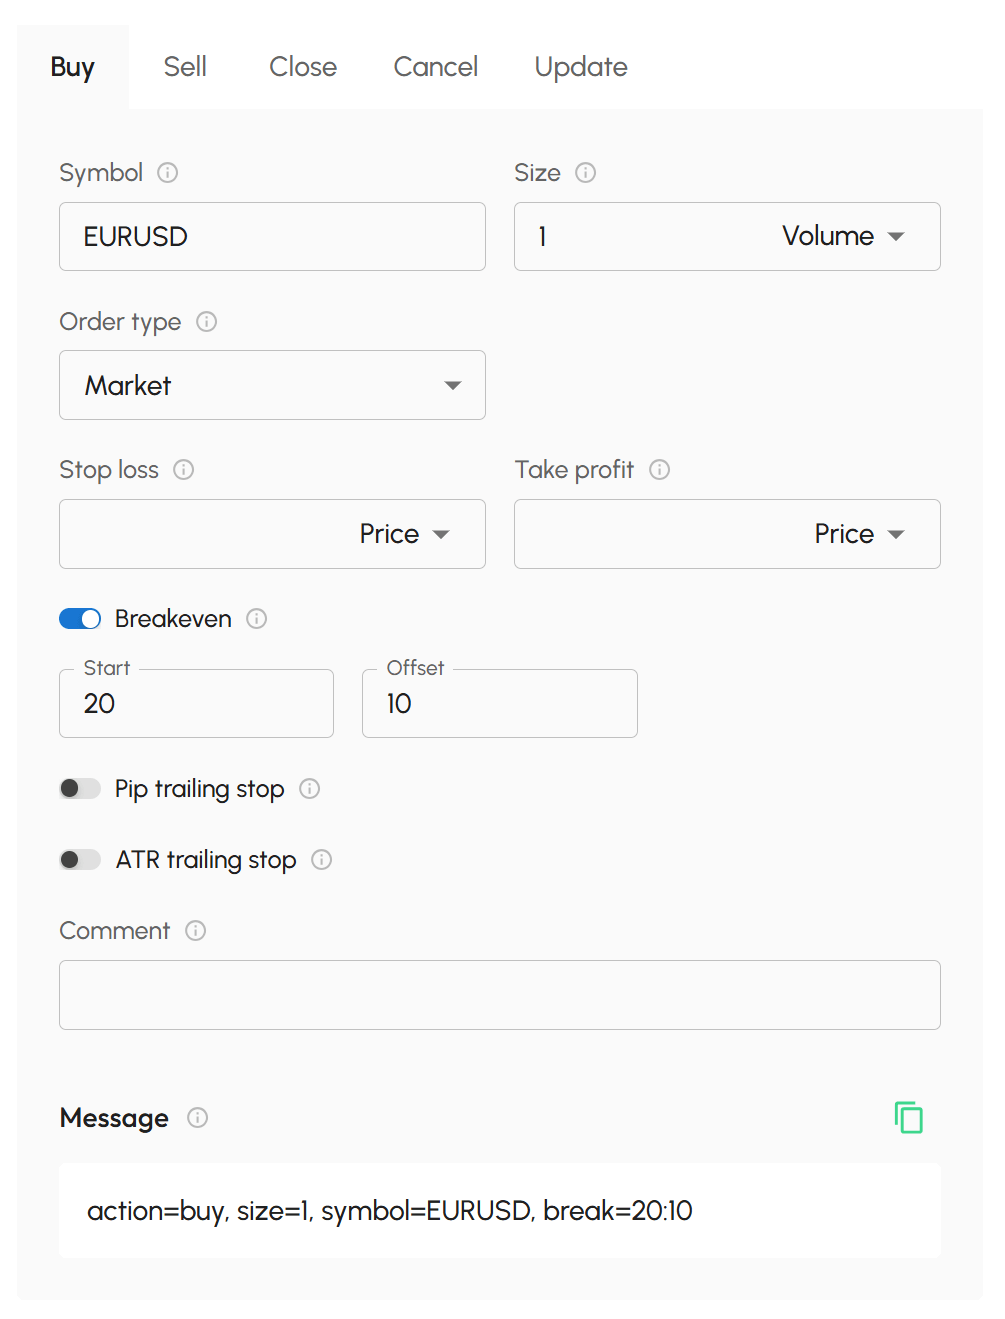Expand the Market order type dropdown
The width and height of the screenshot is (1005, 1319).
[272, 386]
